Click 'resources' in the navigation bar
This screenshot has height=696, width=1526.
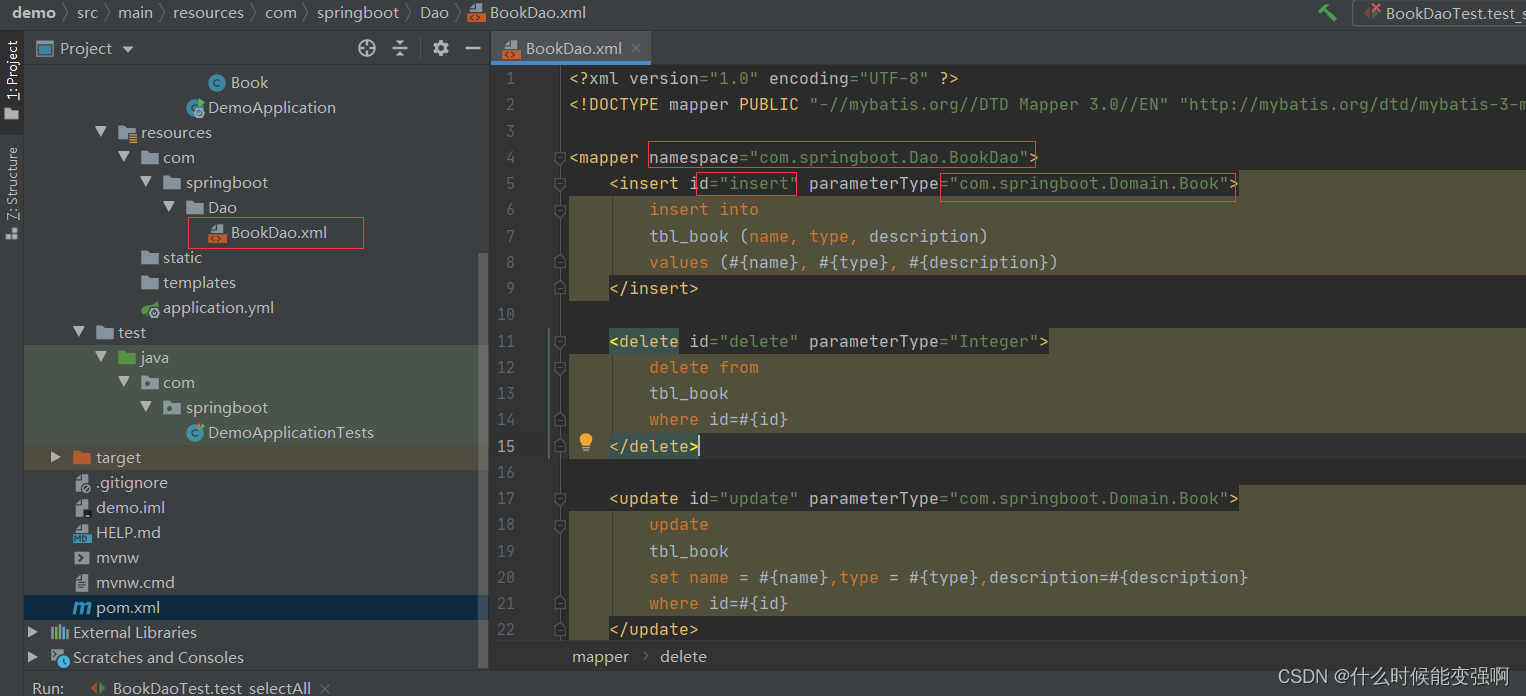pyautogui.click(x=208, y=13)
